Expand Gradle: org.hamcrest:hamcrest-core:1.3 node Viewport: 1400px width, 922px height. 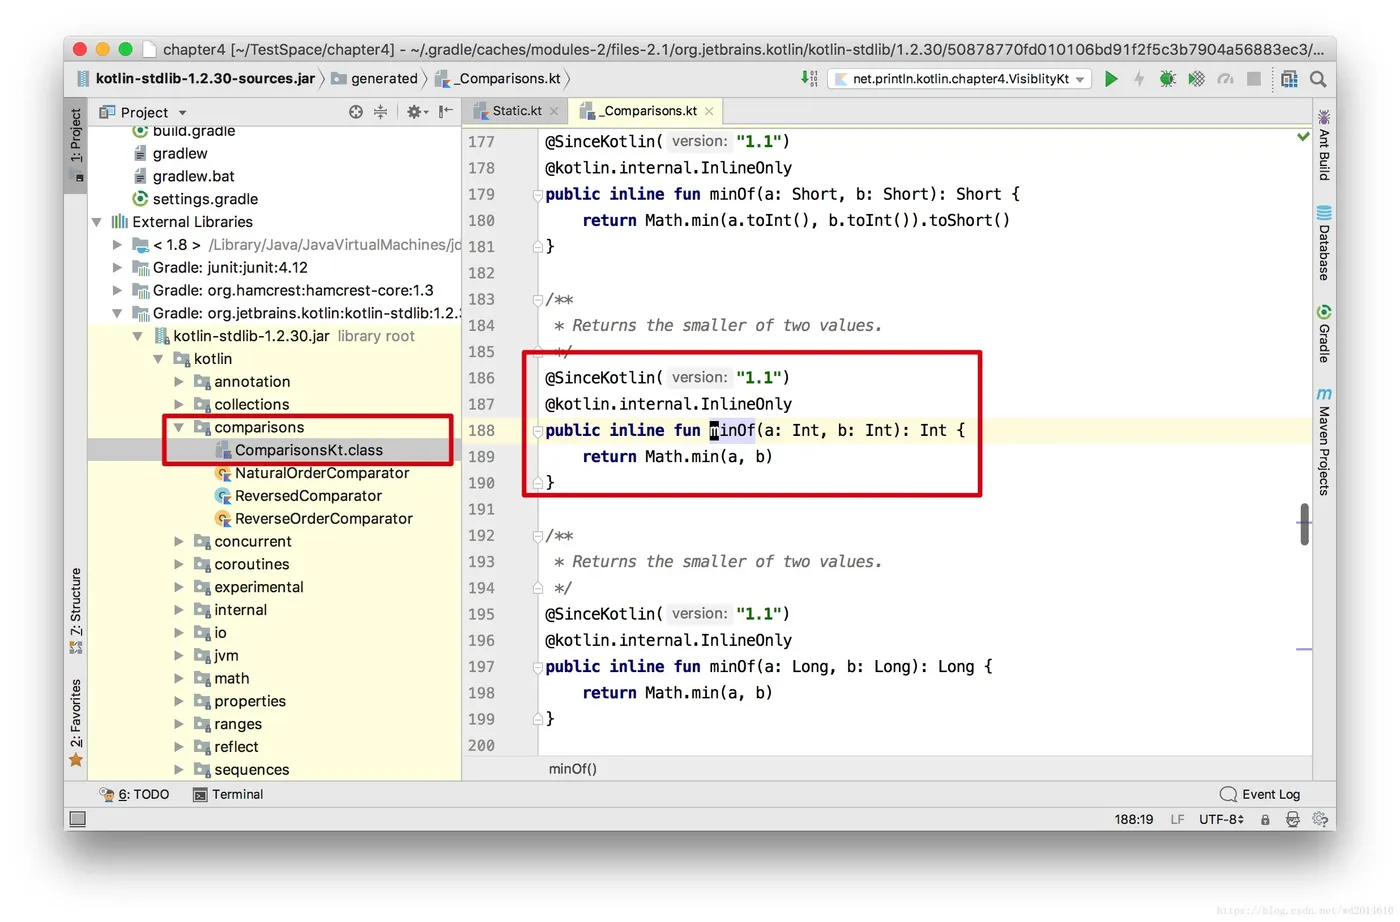point(117,291)
